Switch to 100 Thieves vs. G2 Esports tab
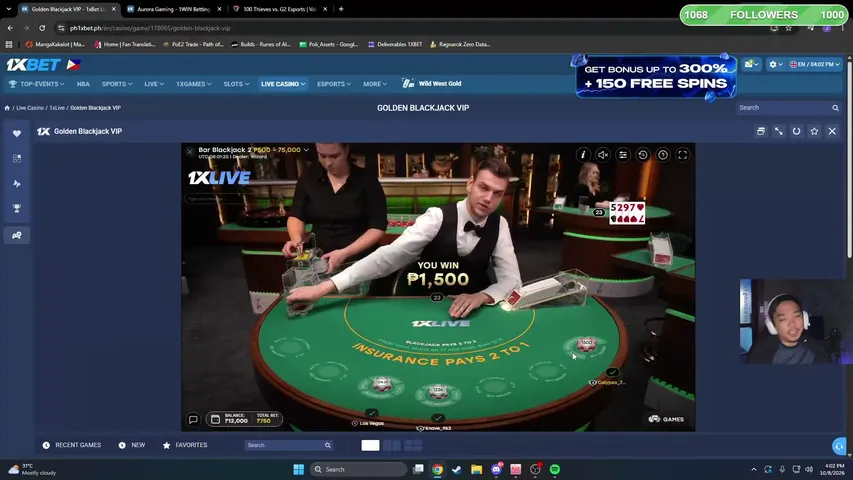 tap(280, 9)
